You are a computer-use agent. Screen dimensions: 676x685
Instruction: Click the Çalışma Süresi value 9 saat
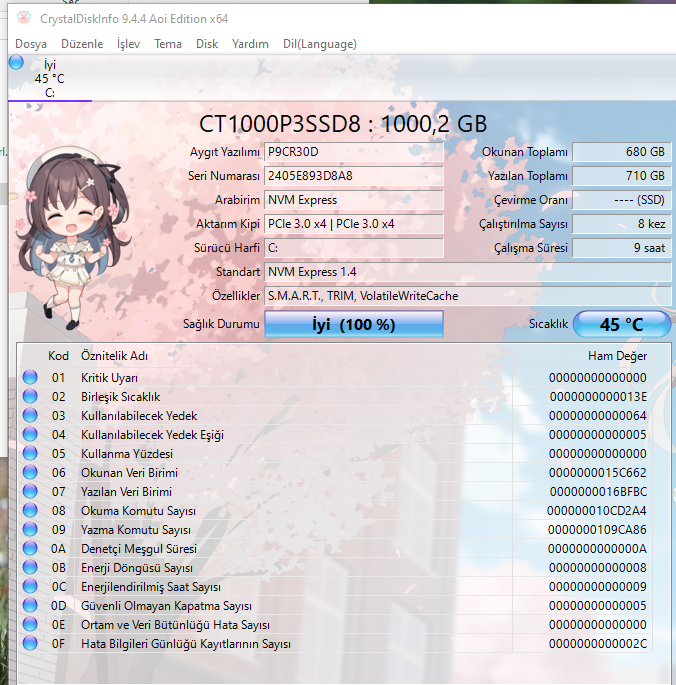pyautogui.click(x=622, y=248)
